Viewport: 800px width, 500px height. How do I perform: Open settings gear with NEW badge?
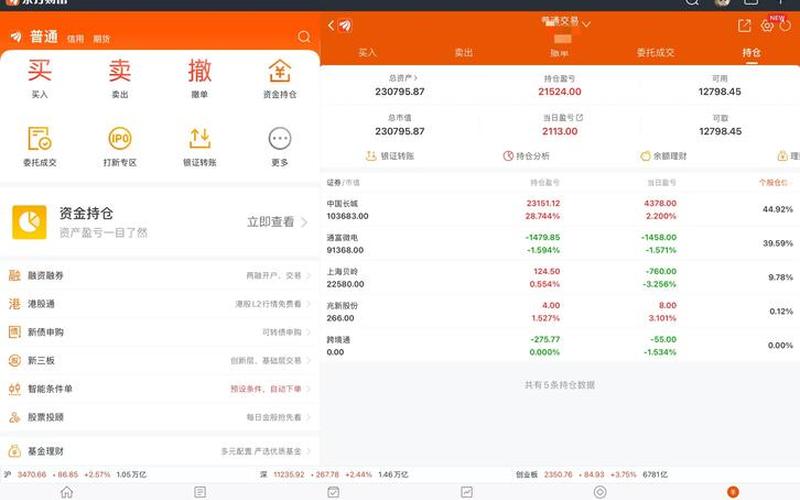(x=767, y=25)
